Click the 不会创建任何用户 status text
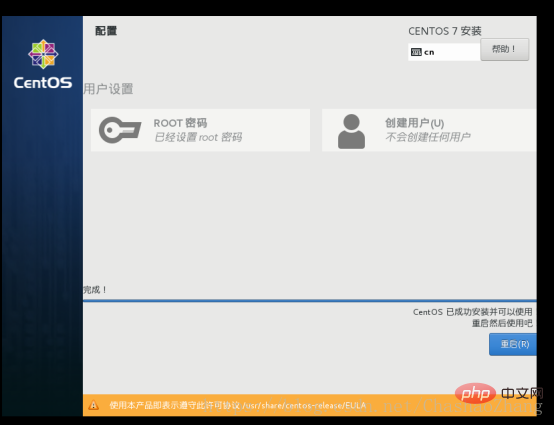The height and width of the screenshot is (426, 554). [x=428, y=137]
